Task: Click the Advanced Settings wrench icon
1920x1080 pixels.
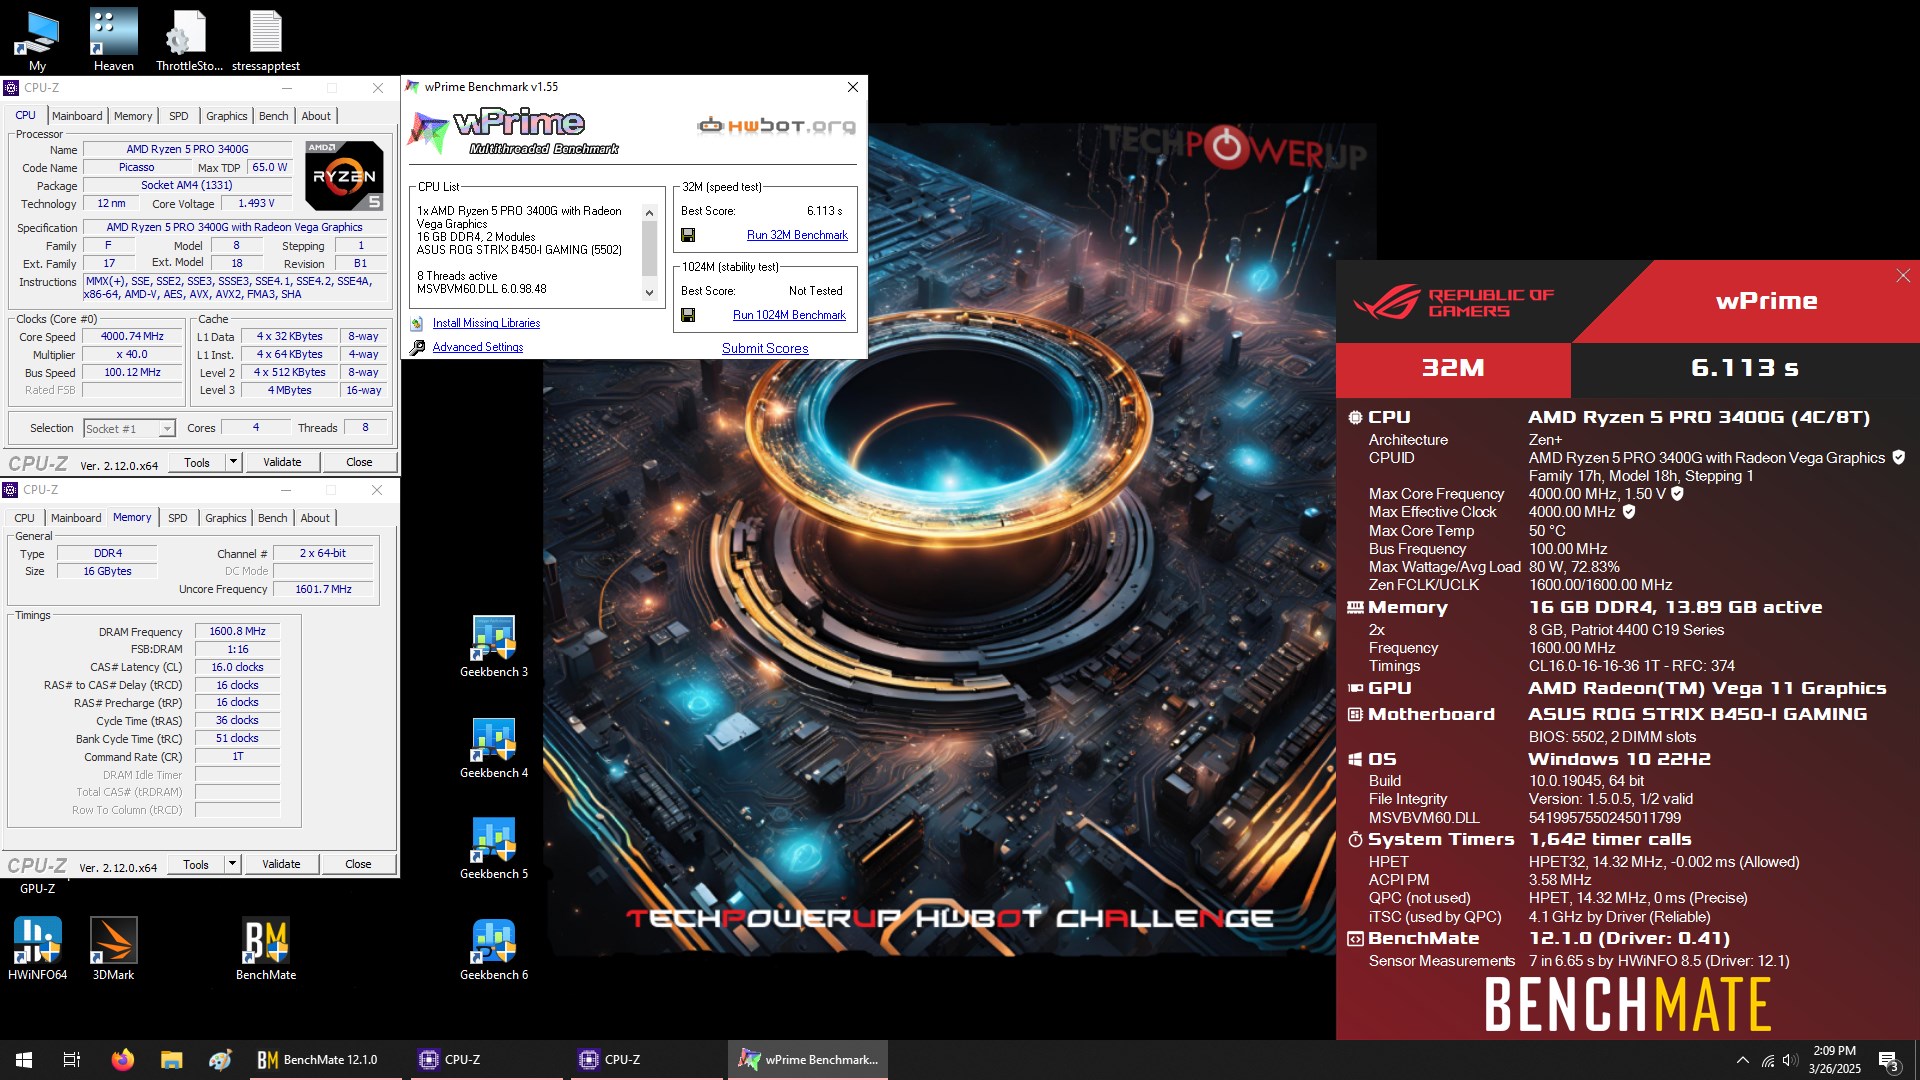Action: (417, 347)
